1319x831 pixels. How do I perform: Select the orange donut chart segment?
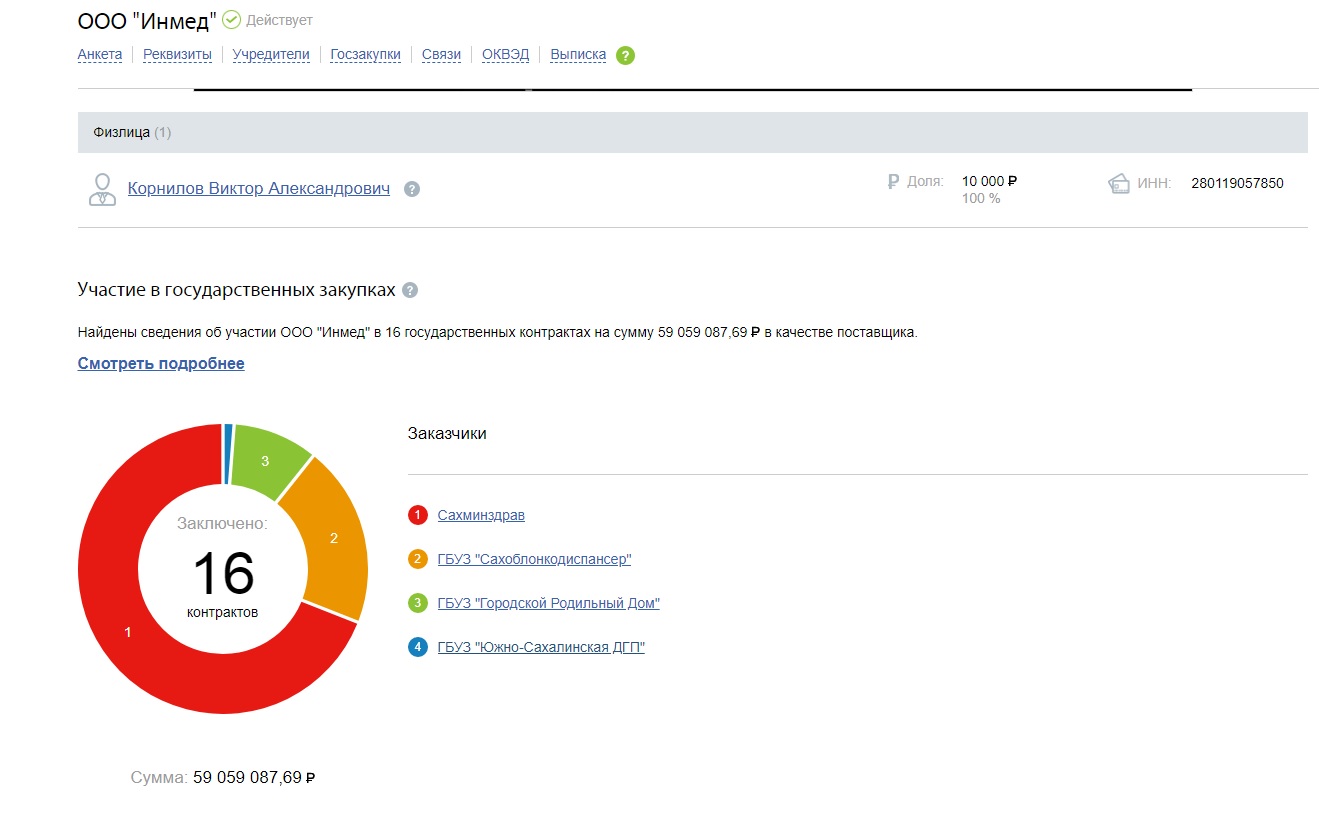click(332, 540)
